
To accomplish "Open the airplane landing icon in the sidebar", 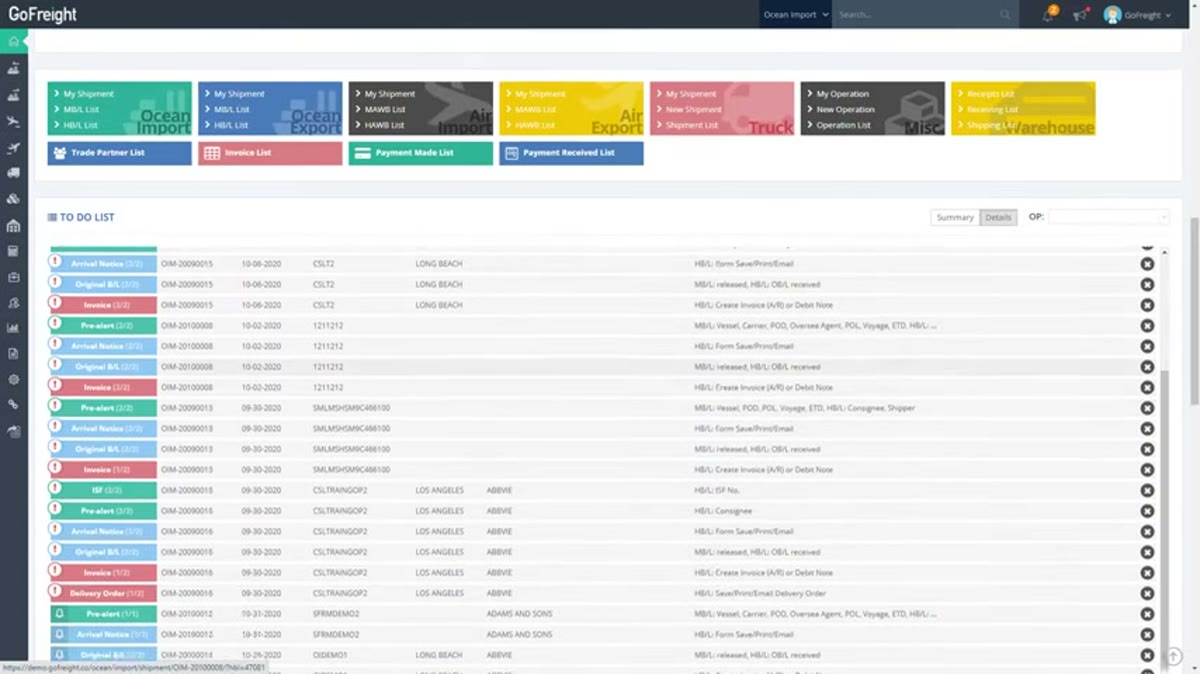I will click(x=13, y=122).
